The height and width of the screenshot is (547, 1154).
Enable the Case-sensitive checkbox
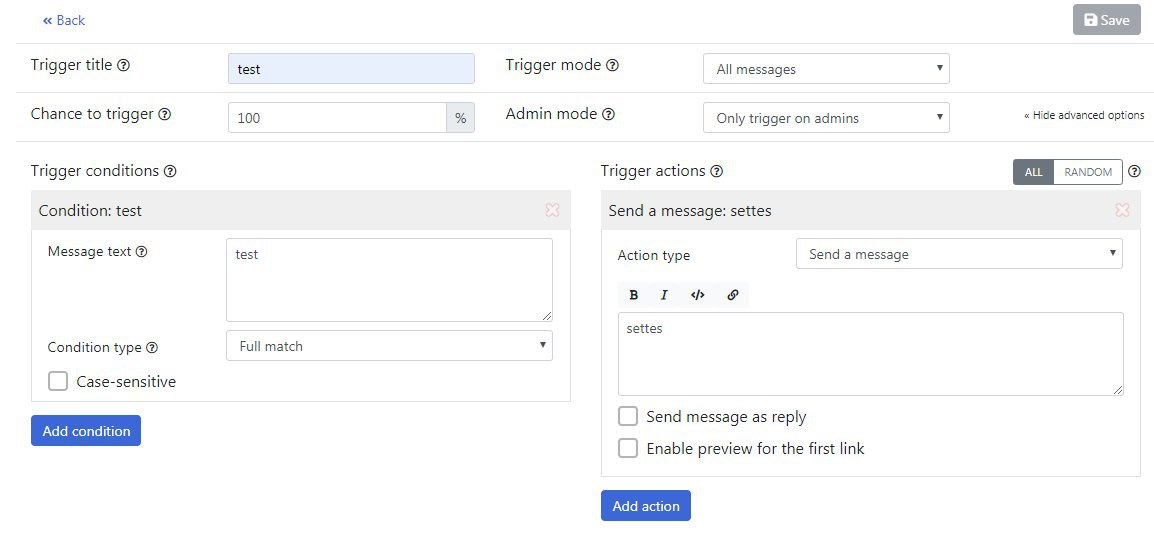point(58,381)
